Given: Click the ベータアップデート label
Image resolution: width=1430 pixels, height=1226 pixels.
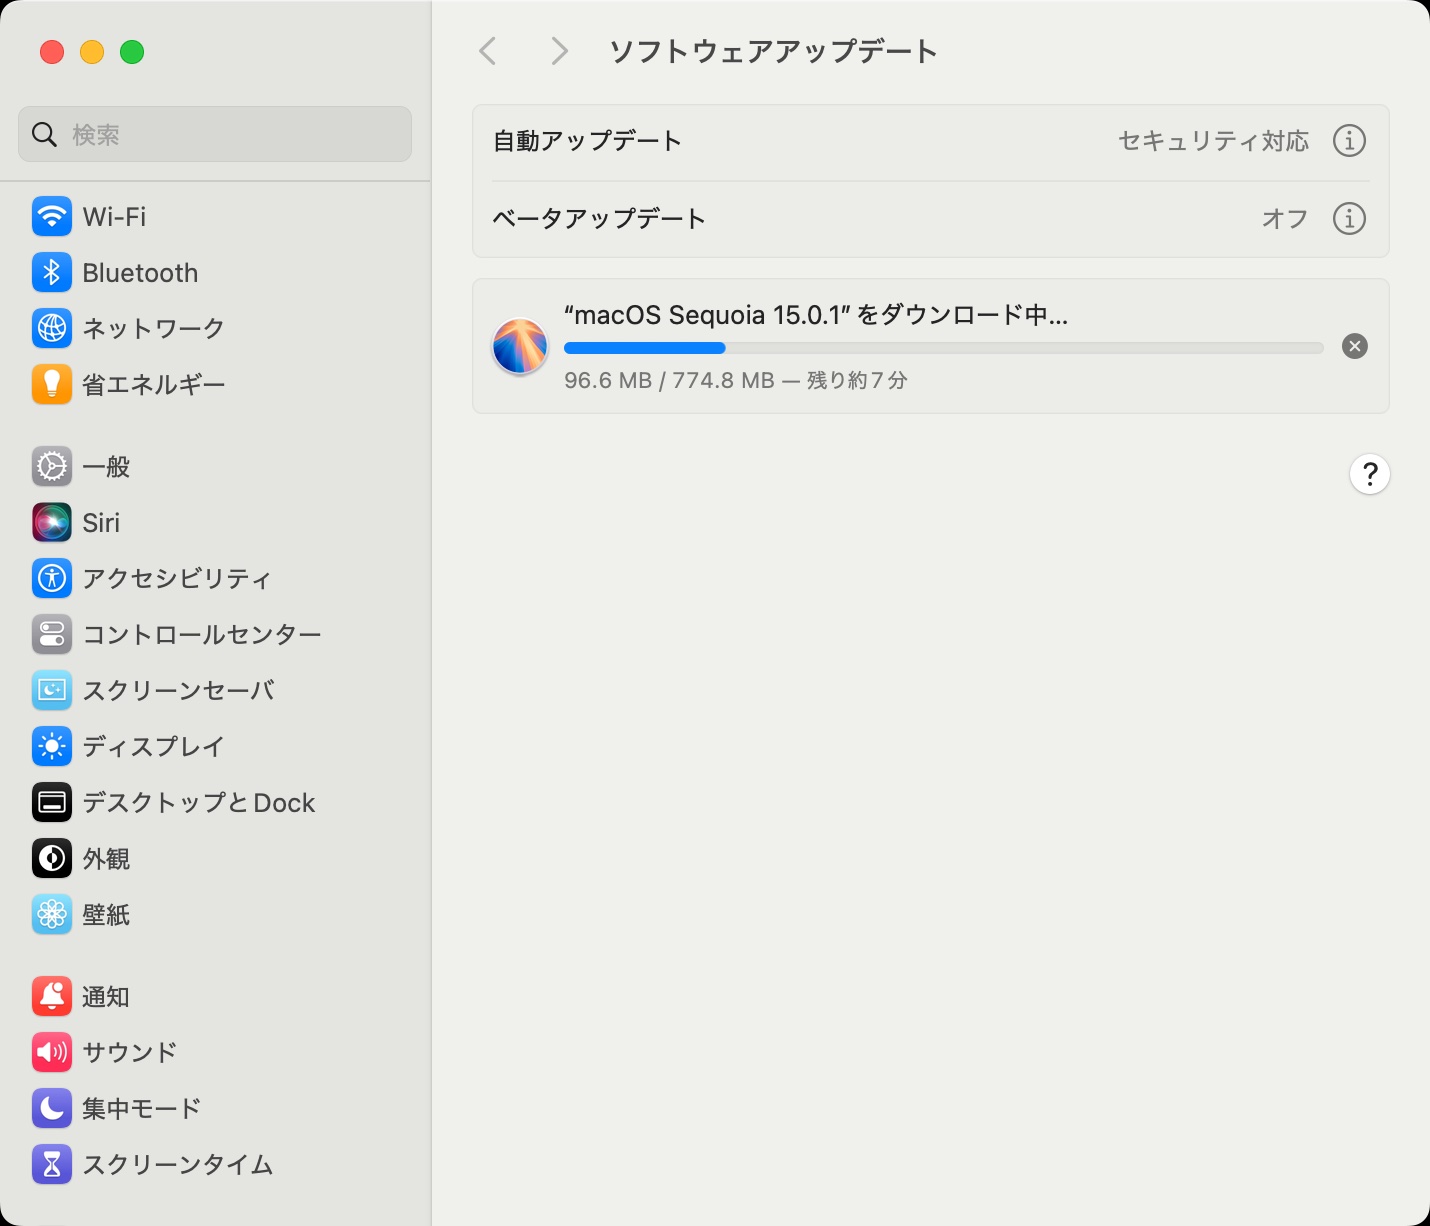Looking at the screenshot, I should [599, 218].
